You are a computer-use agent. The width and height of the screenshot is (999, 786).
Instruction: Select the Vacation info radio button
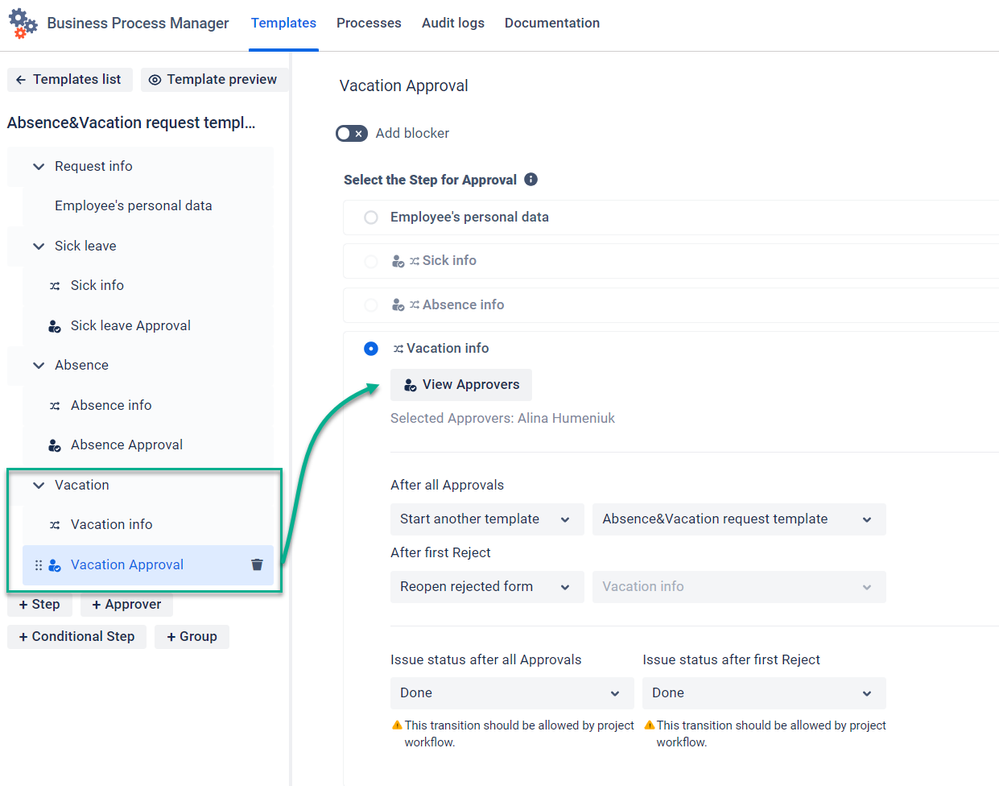tap(371, 348)
